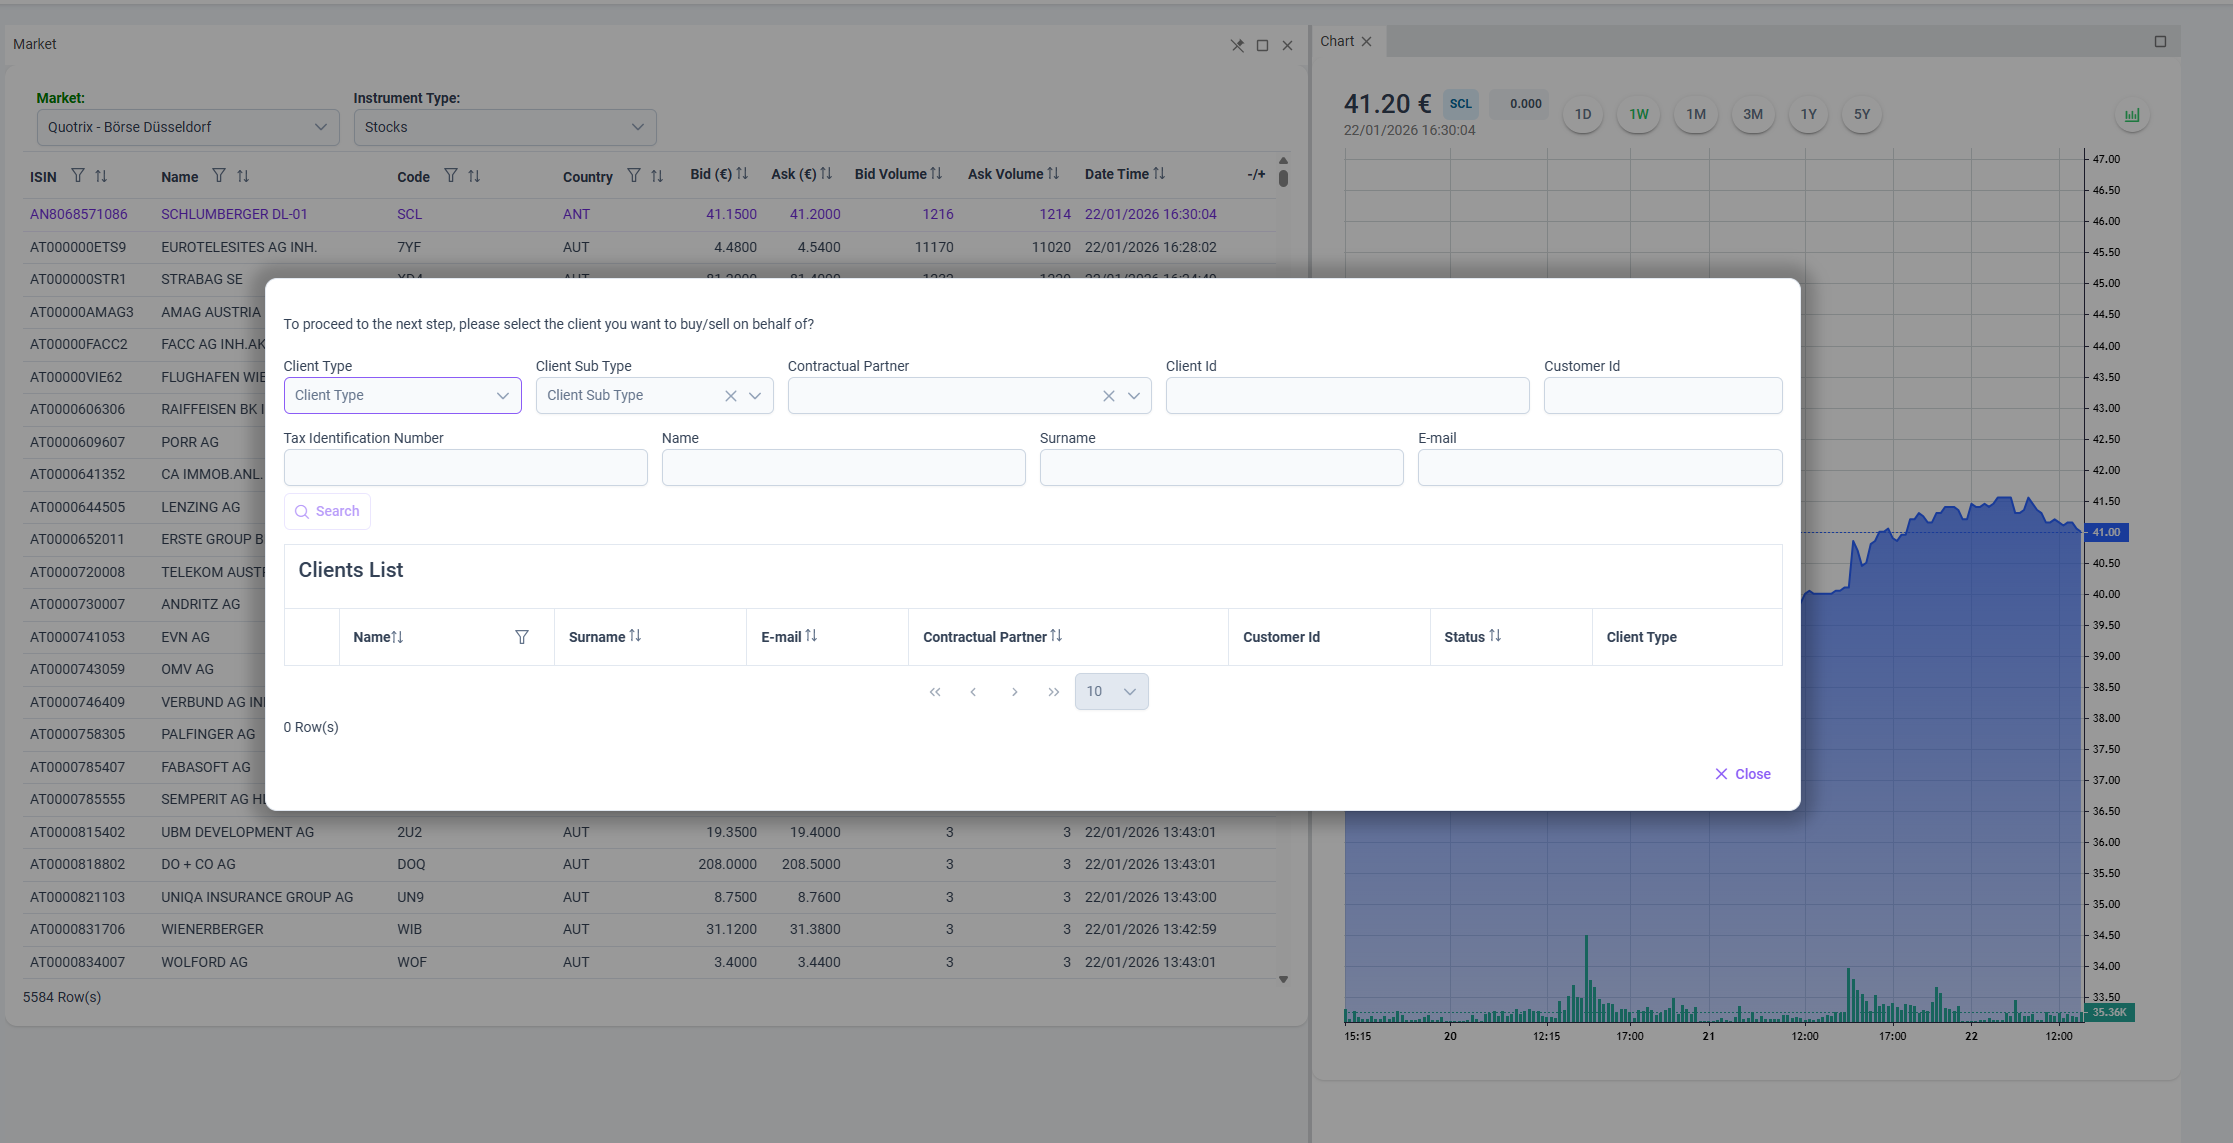The image size is (2233, 1143).
Task: Open the Client Type dropdown
Action: pyautogui.click(x=402, y=396)
